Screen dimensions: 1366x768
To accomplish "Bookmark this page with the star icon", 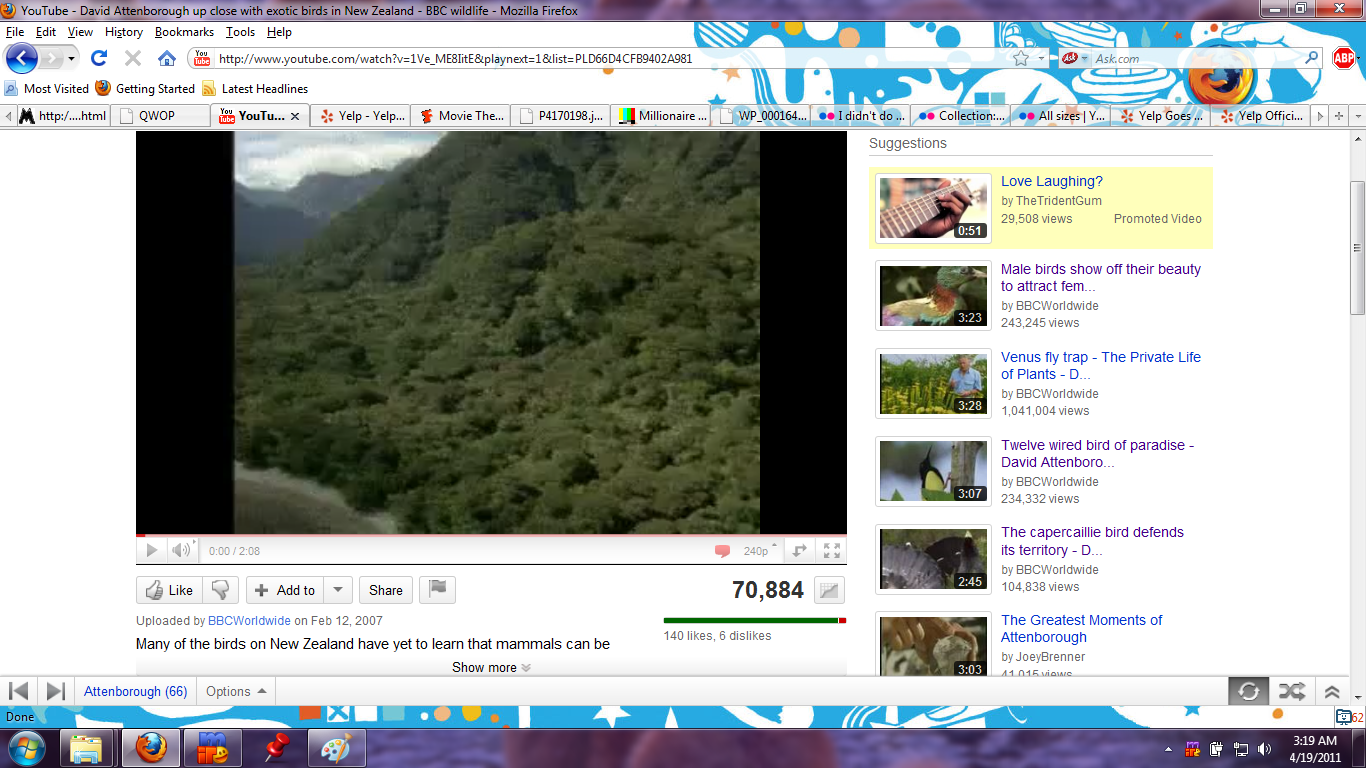I will pos(1021,58).
